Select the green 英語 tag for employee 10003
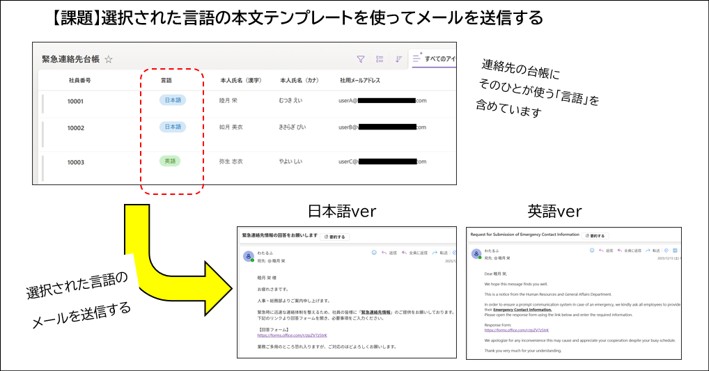 click(x=170, y=161)
